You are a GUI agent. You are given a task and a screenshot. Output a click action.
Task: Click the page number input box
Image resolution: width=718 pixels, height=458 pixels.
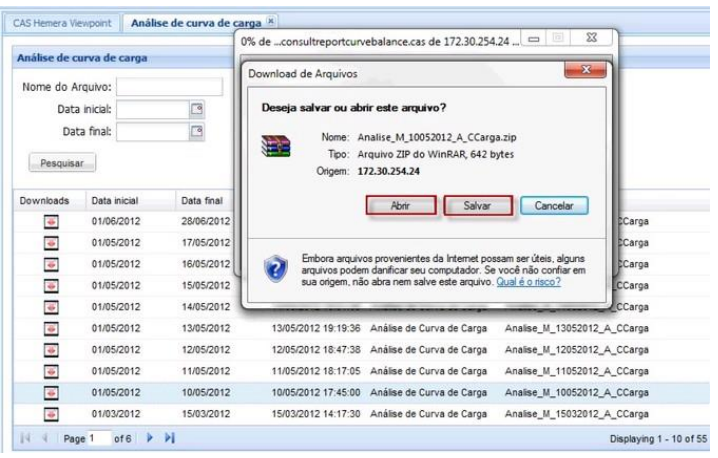pyautogui.click(x=99, y=439)
